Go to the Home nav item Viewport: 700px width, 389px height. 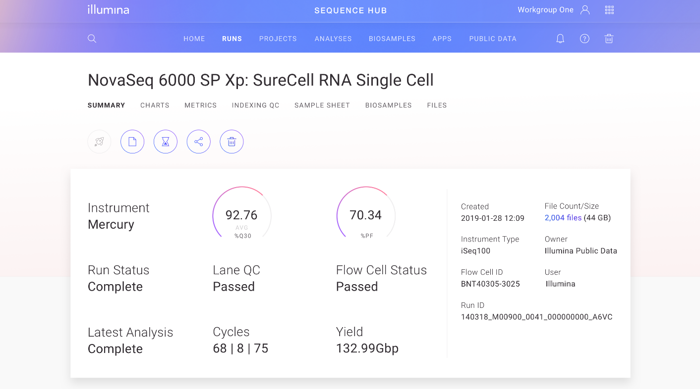click(x=194, y=39)
